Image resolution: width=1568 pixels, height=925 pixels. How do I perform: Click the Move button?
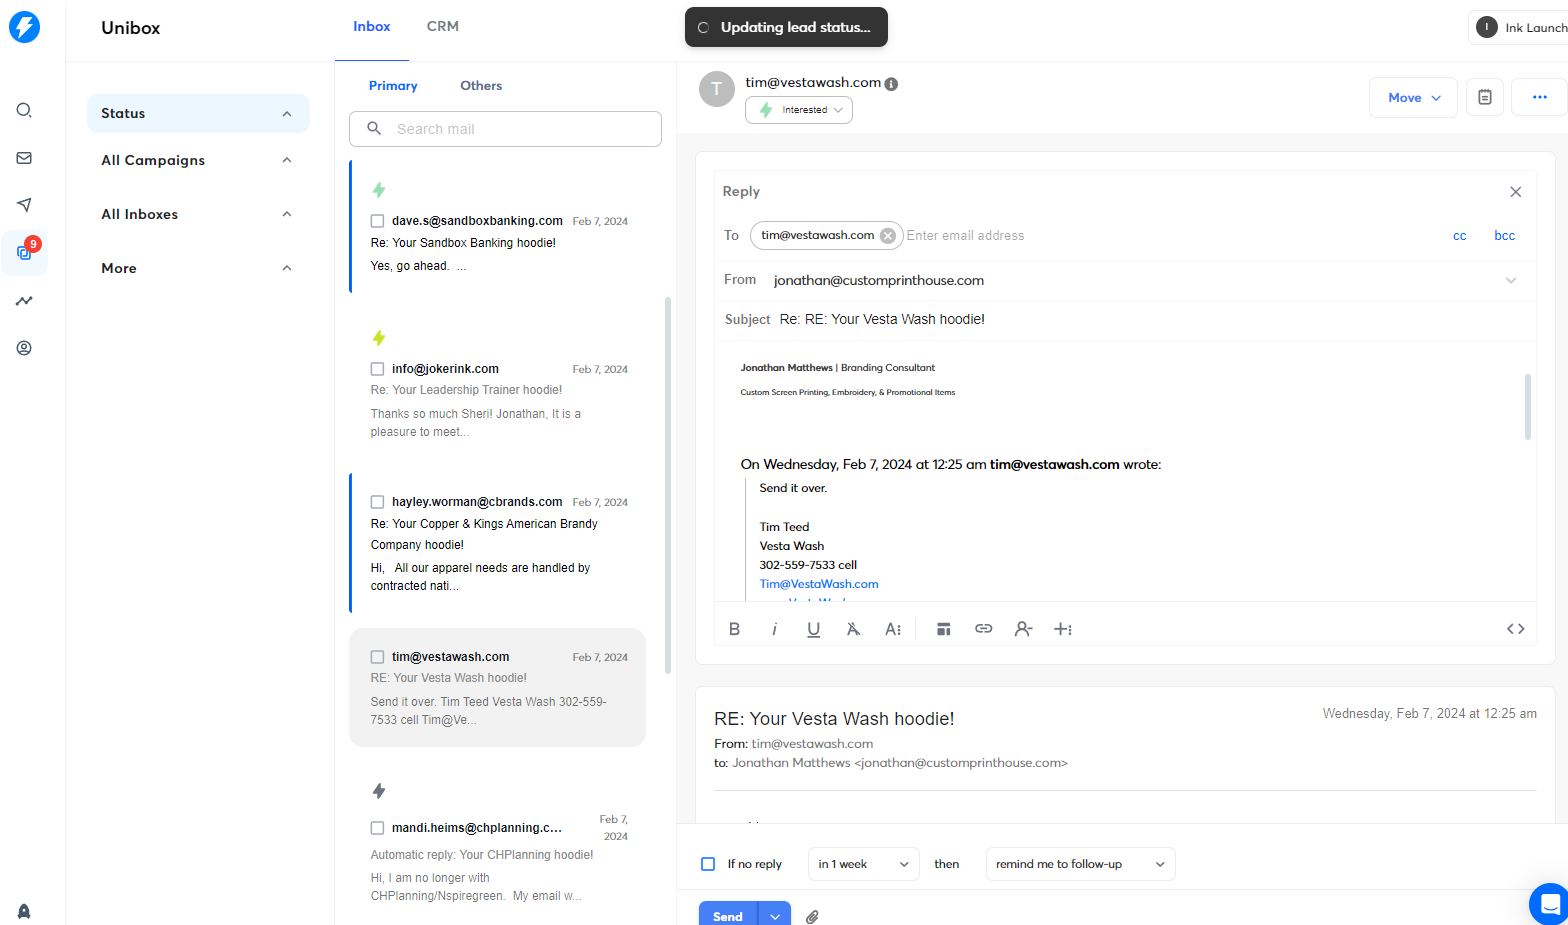click(1413, 97)
